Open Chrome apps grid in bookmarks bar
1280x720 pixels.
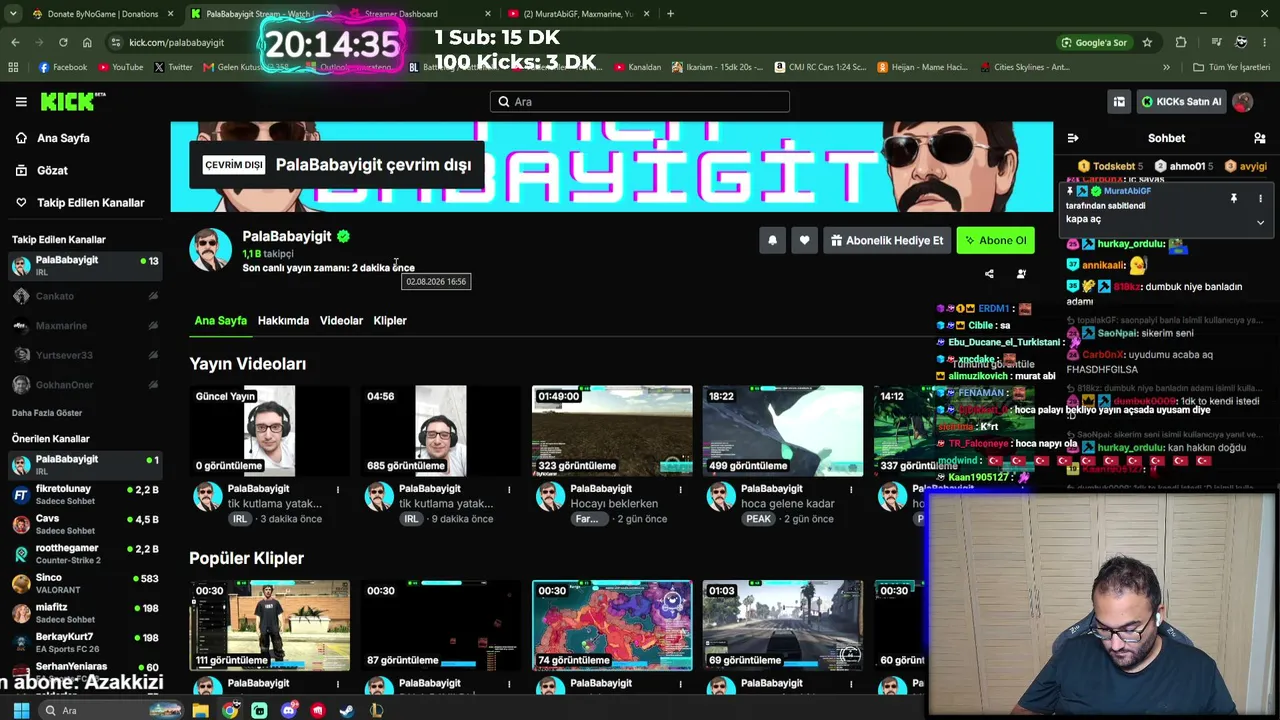pos(13,67)
